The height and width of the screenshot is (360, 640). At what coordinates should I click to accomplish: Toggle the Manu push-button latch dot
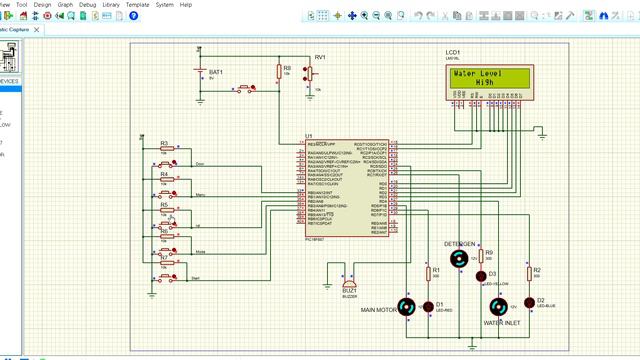[x=174, y=193]
